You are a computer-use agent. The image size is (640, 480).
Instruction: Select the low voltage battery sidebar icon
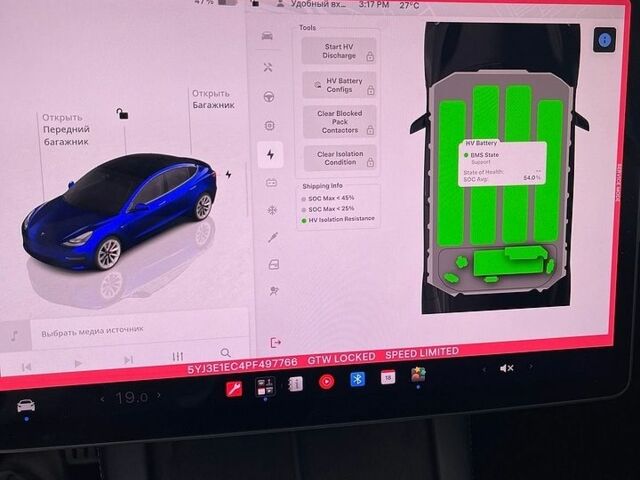(x=271, y=183)
